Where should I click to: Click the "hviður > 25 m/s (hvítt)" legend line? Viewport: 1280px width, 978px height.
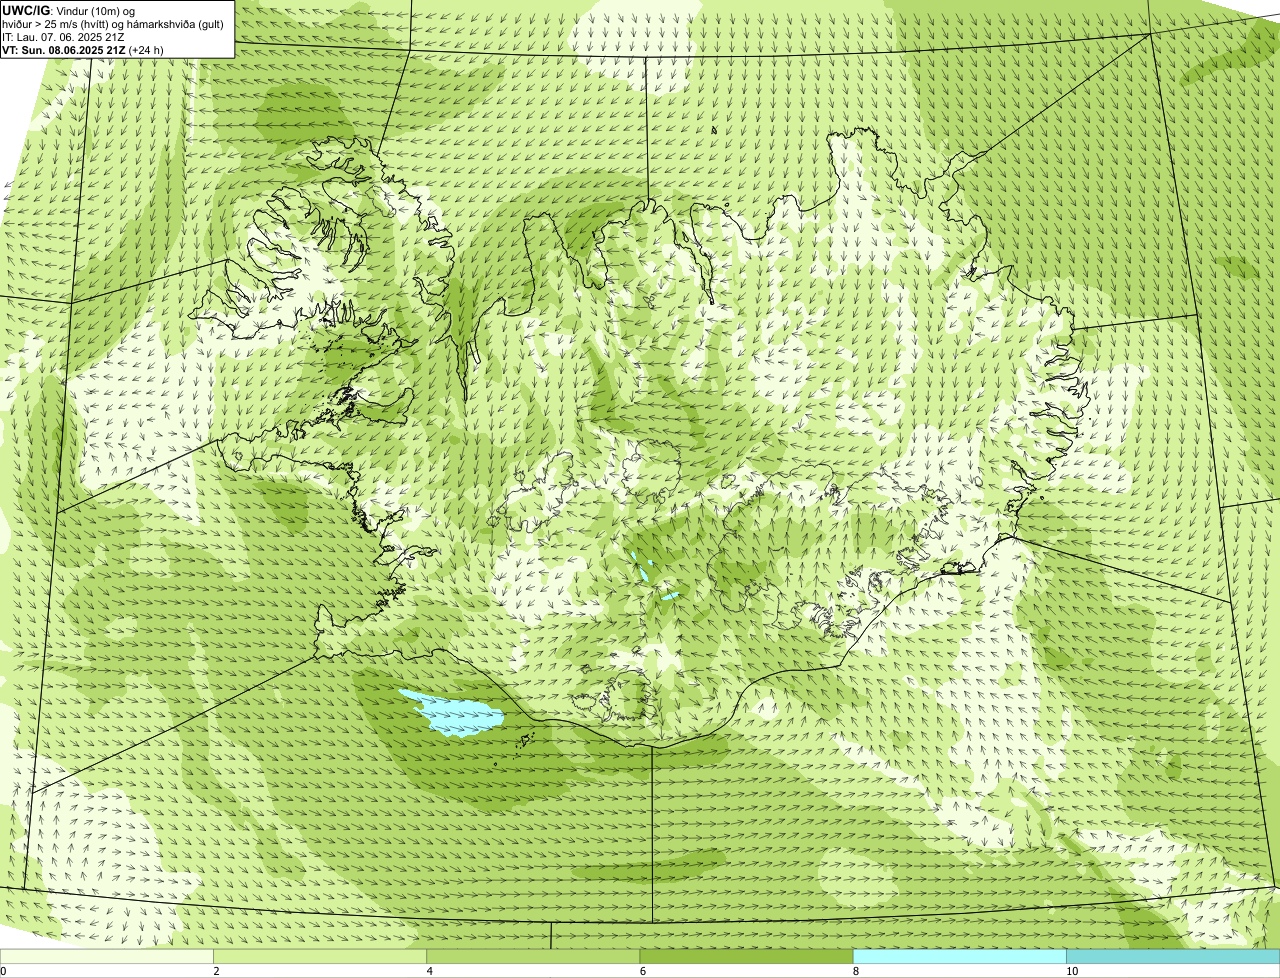point(113,24)
